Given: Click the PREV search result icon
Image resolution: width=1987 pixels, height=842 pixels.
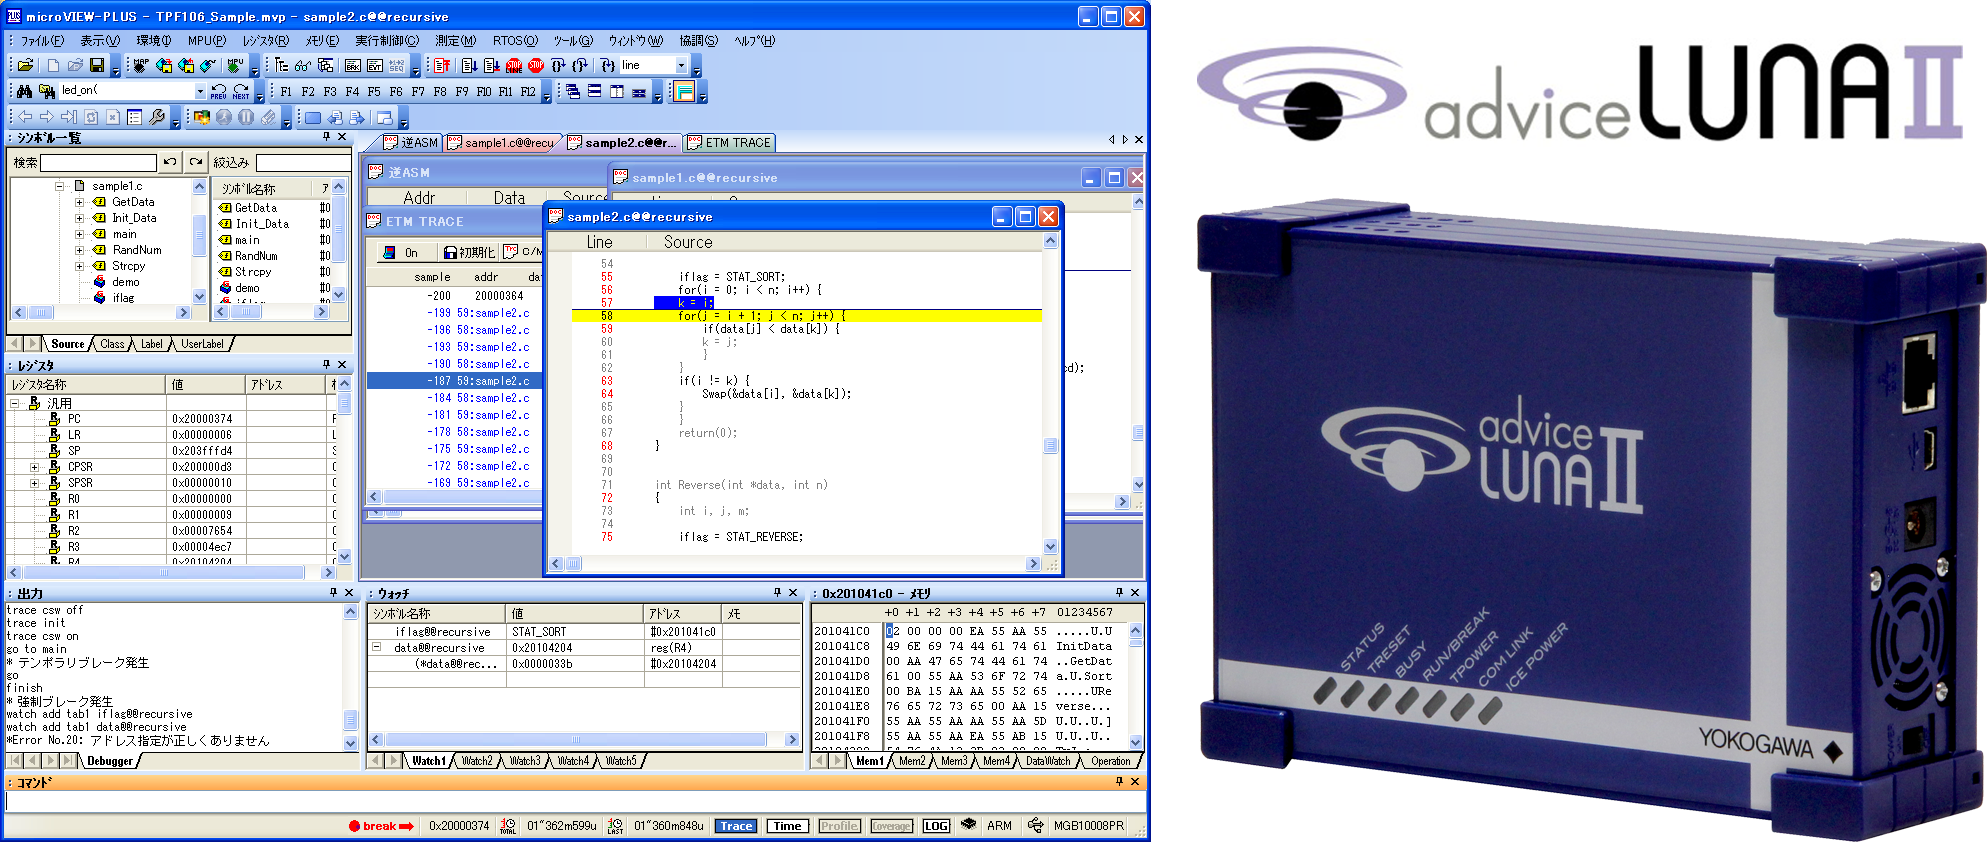Looking at the screenshot, I should pos(219,91).
